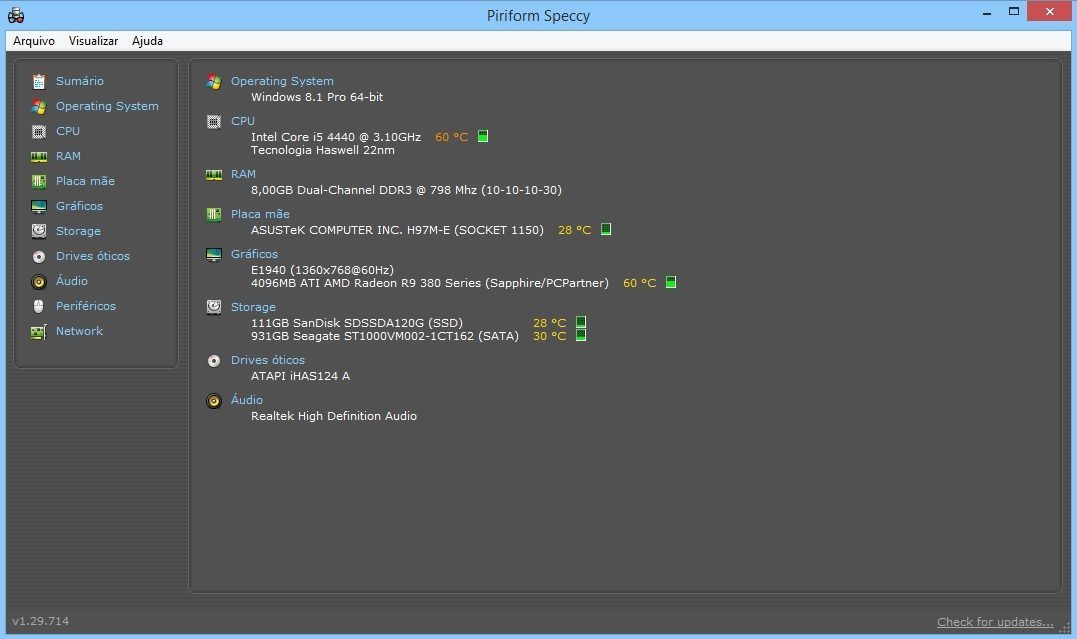This screenshot has height=639, width=1077.
Task: Click the Operating System heading link in summary
Action: tap(282, 81)
